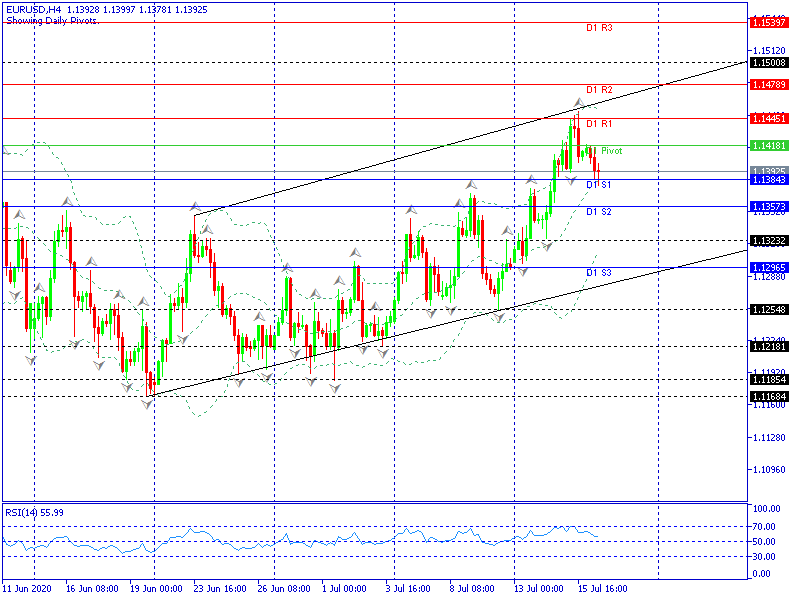The image size is (800, 600).
Task: Click the D1 R1 resistance label
Action: (x=599, y=124)
